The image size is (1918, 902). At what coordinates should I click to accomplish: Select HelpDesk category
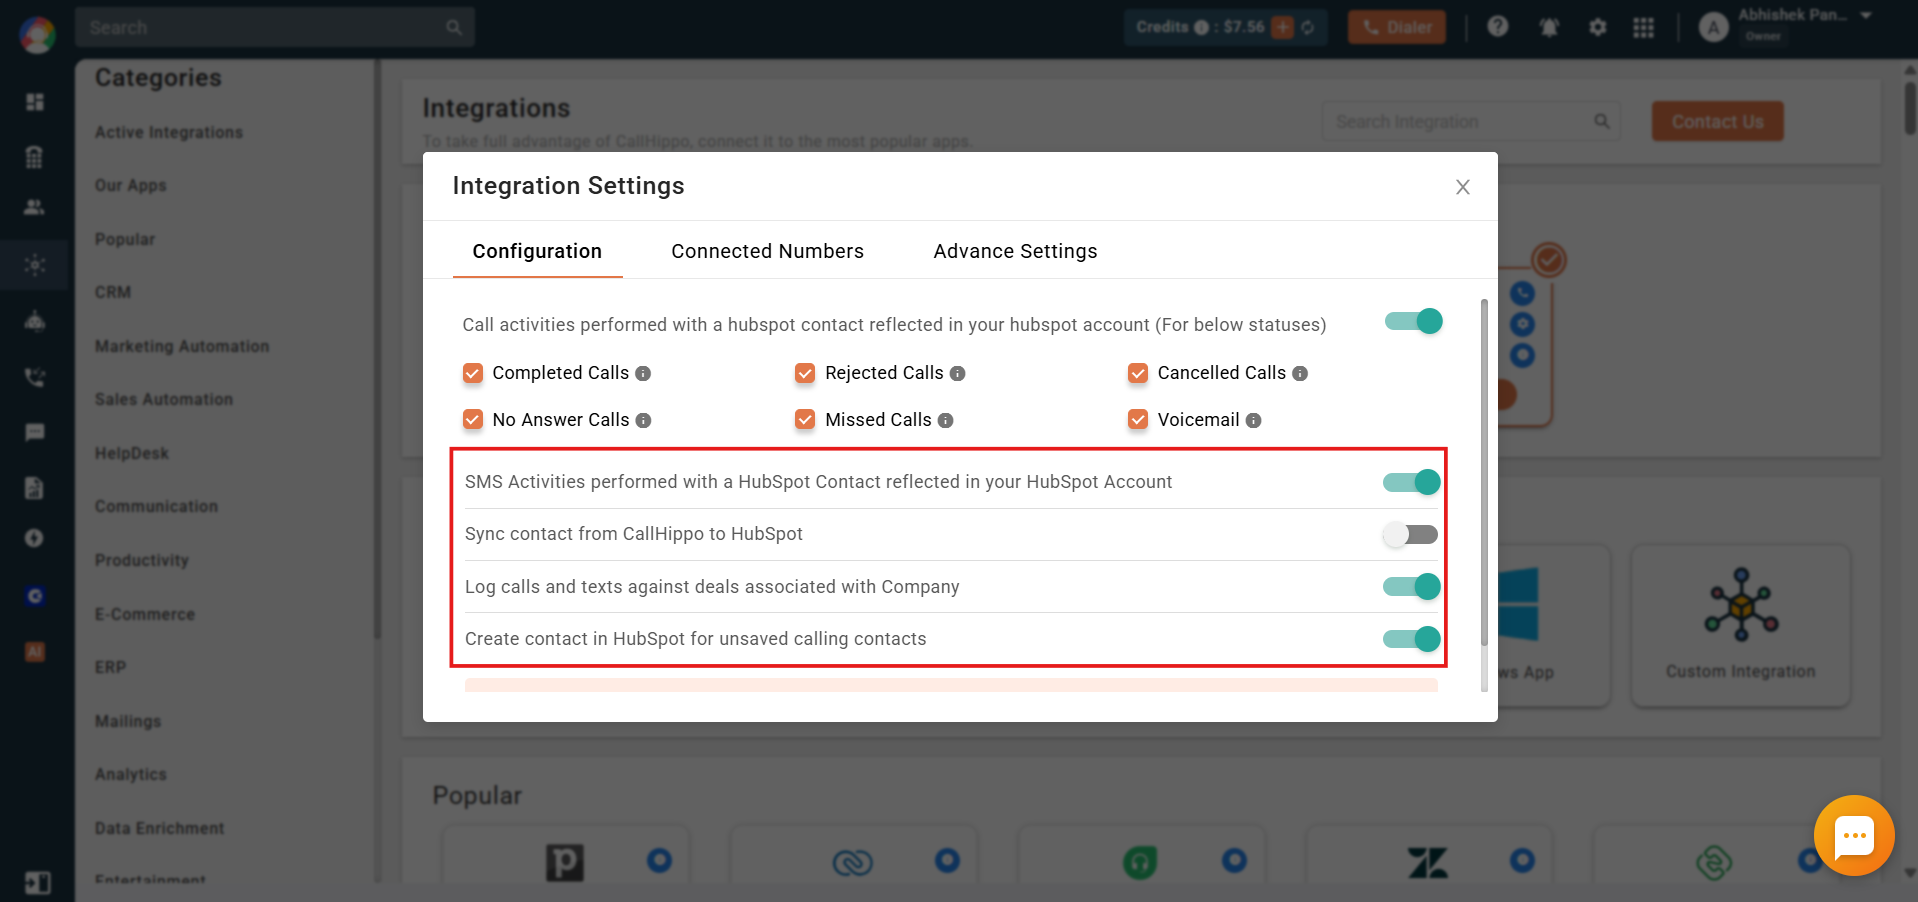coord(132,453)
